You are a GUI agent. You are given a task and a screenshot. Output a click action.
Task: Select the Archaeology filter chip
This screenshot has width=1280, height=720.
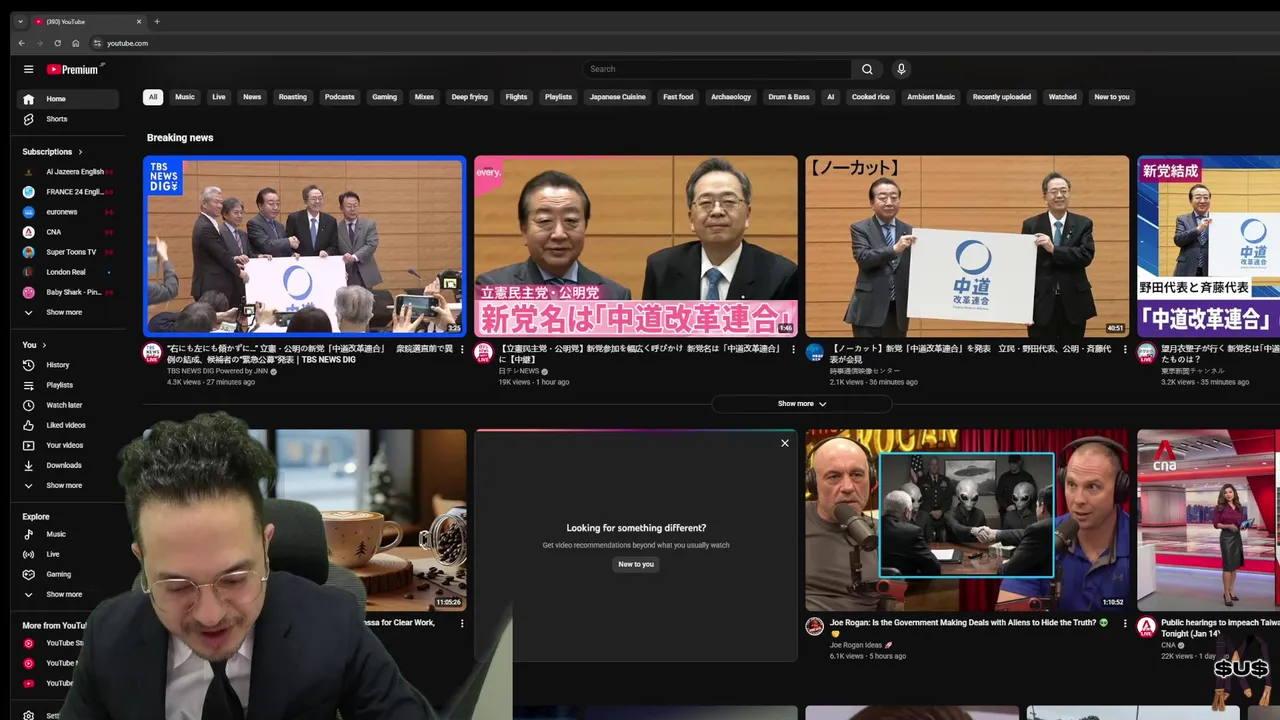point(731,97)
